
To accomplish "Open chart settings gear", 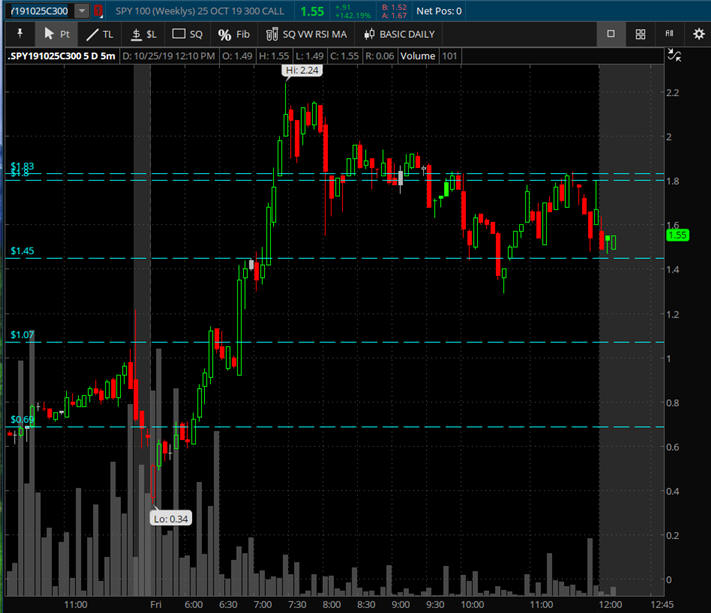I will 699,34.
